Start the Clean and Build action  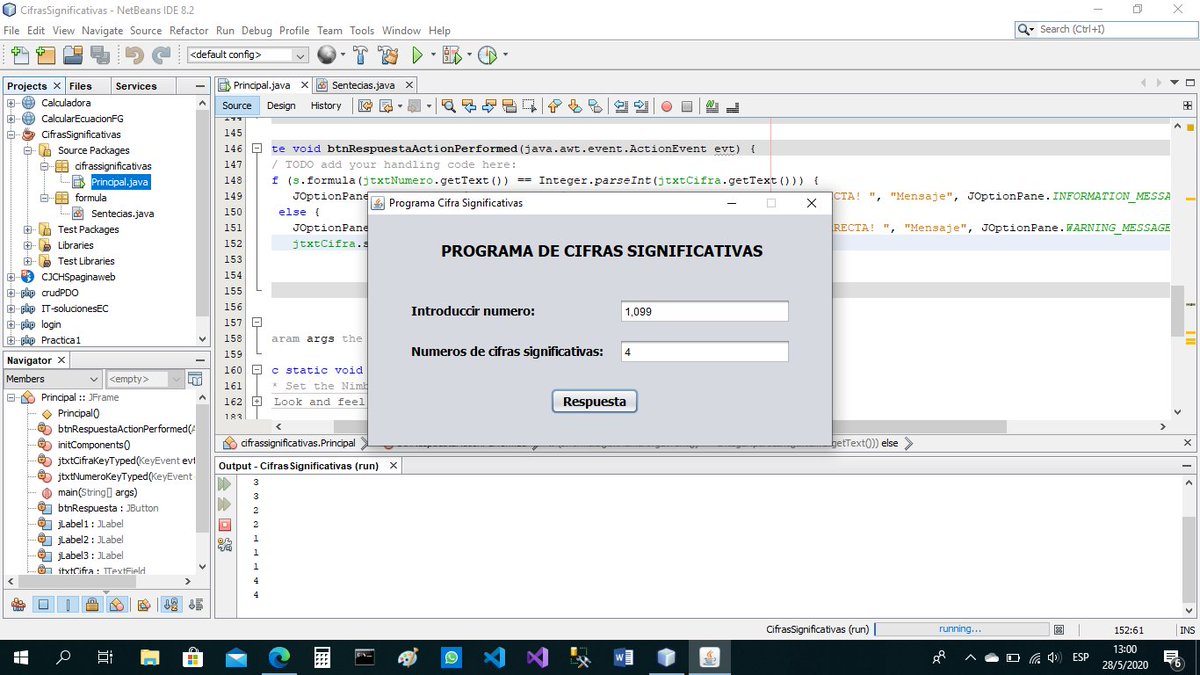(x=387, y=55)
